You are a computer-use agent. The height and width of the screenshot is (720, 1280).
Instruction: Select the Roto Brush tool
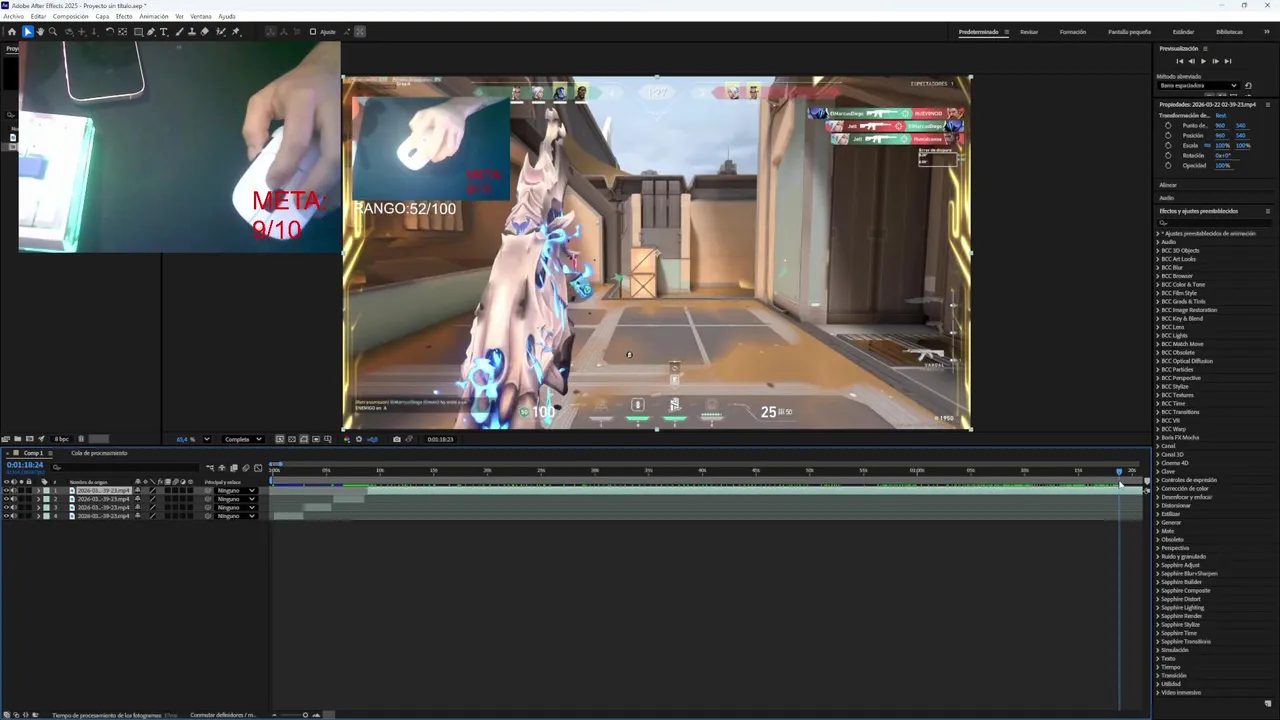[x=221, y=32]
